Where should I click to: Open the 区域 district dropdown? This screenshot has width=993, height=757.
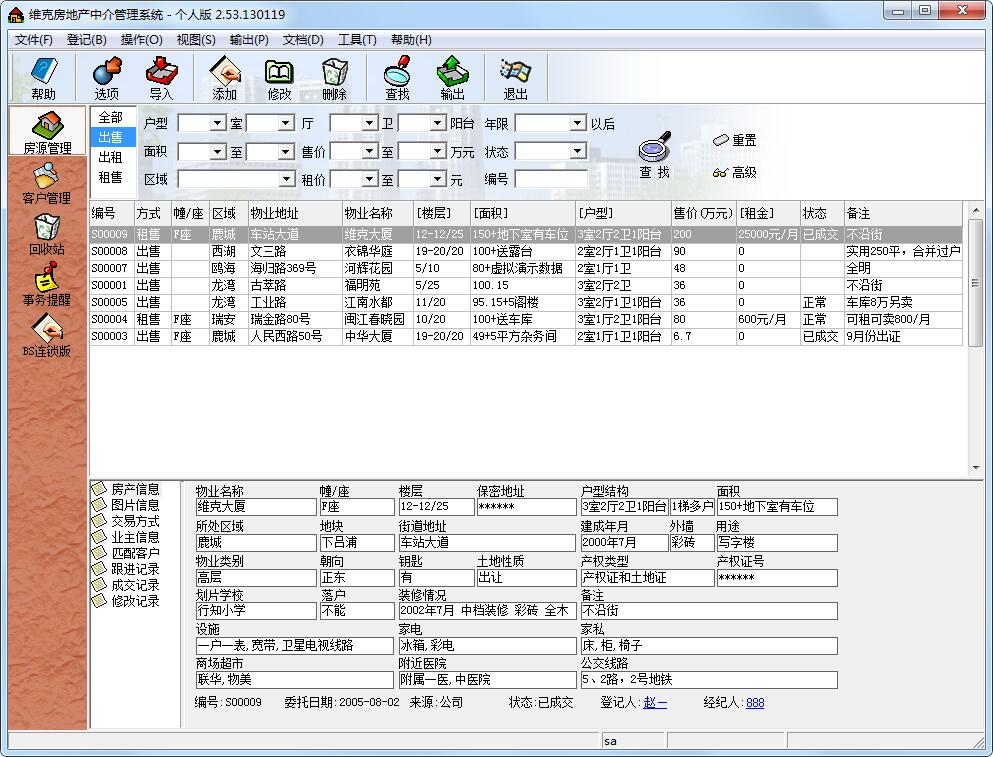[x=287, y=179]
